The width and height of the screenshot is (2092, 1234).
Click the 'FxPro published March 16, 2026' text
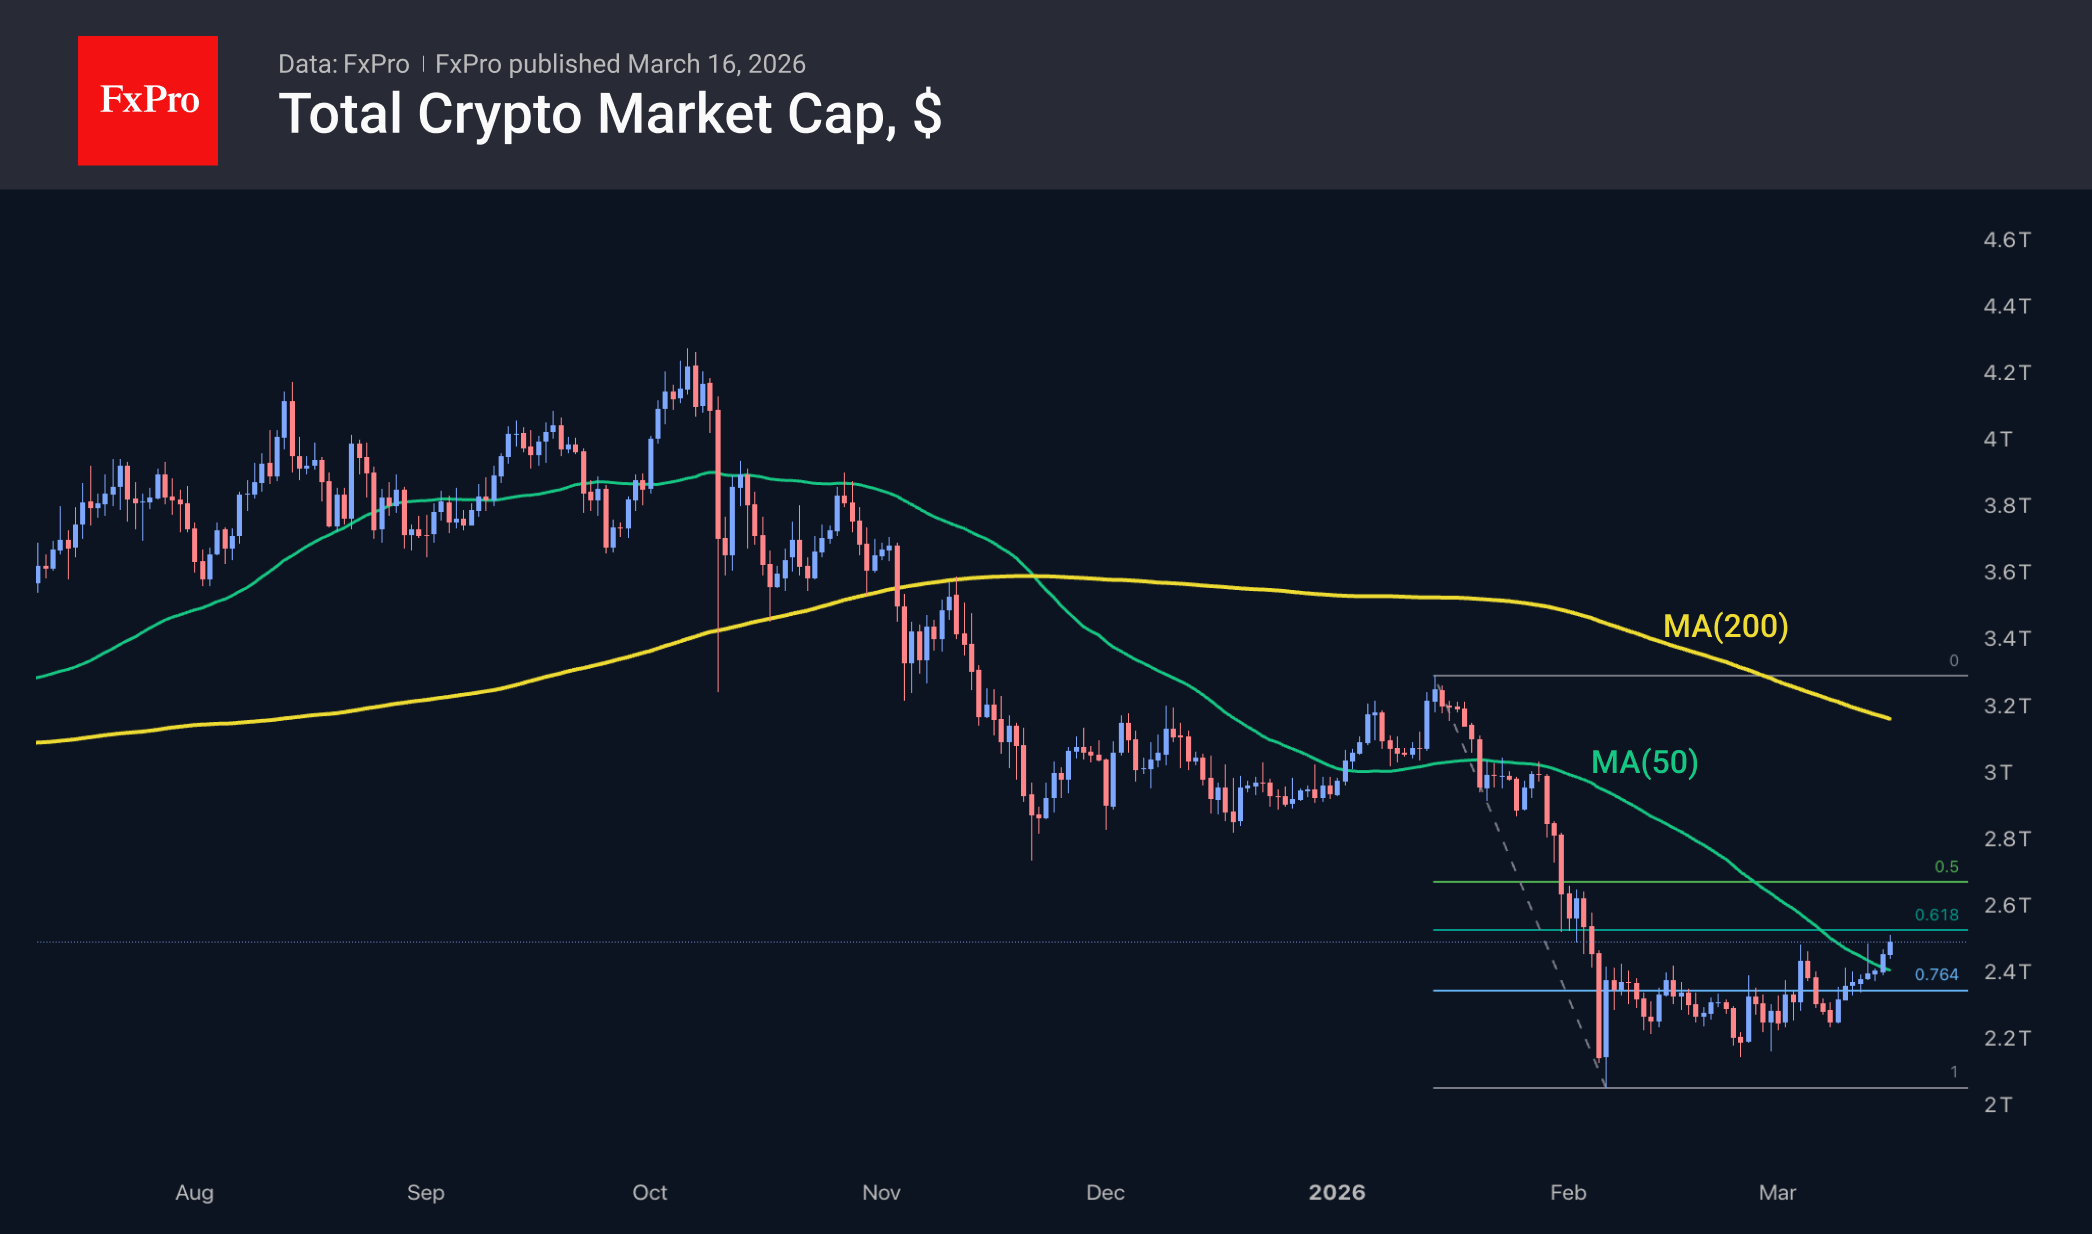point(620,64)
